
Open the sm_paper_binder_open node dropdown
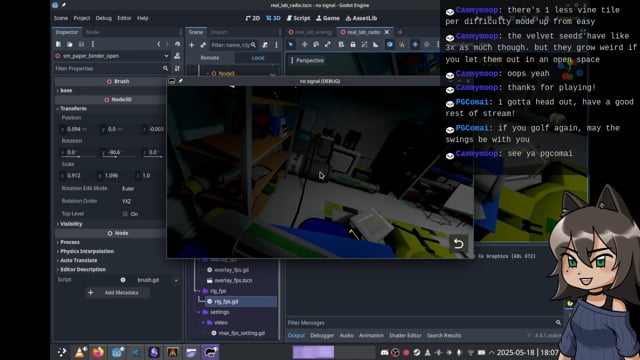click(166, 56)
